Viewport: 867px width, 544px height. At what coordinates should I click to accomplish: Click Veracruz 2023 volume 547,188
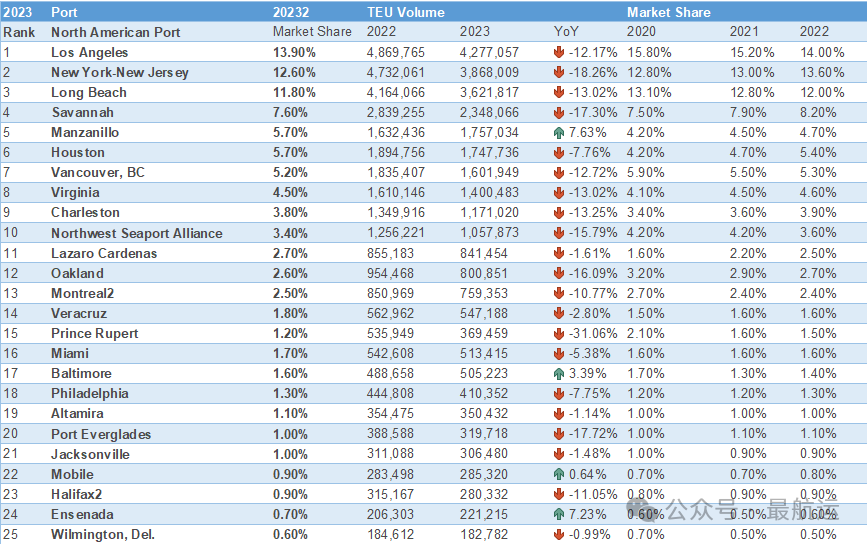pyautogui.click(x=484, y=313)
